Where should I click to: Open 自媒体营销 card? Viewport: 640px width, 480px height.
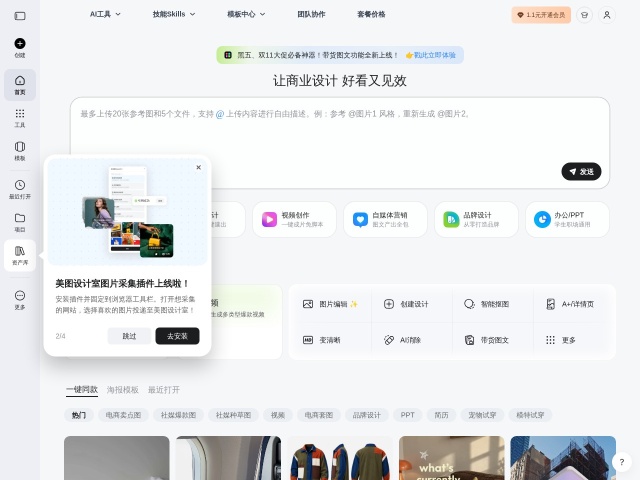385,219
